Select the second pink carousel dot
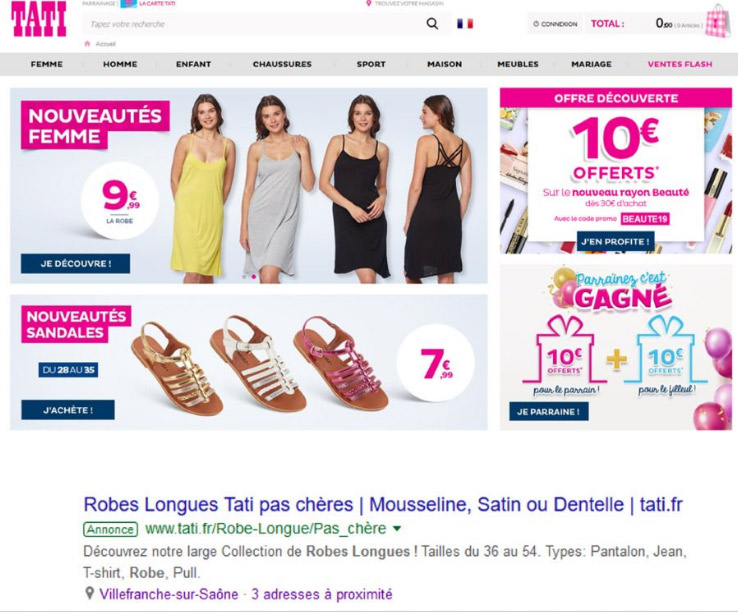The width and height of the screenshot is (738, 612). [x=254, y=277]
